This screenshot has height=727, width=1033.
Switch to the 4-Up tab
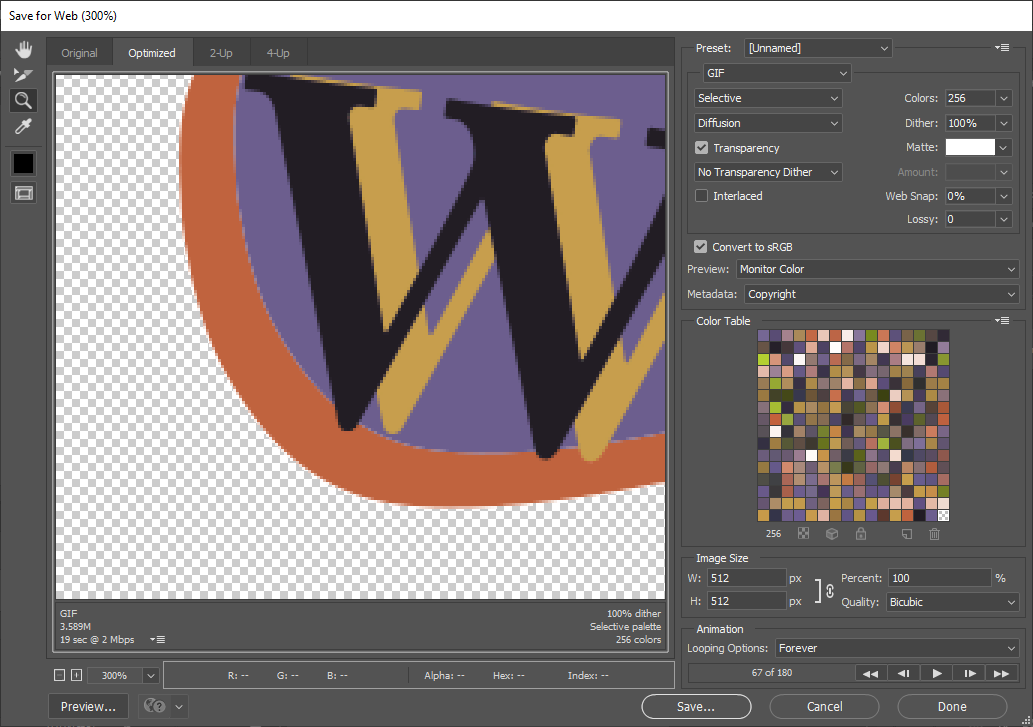tap(278, 53)
